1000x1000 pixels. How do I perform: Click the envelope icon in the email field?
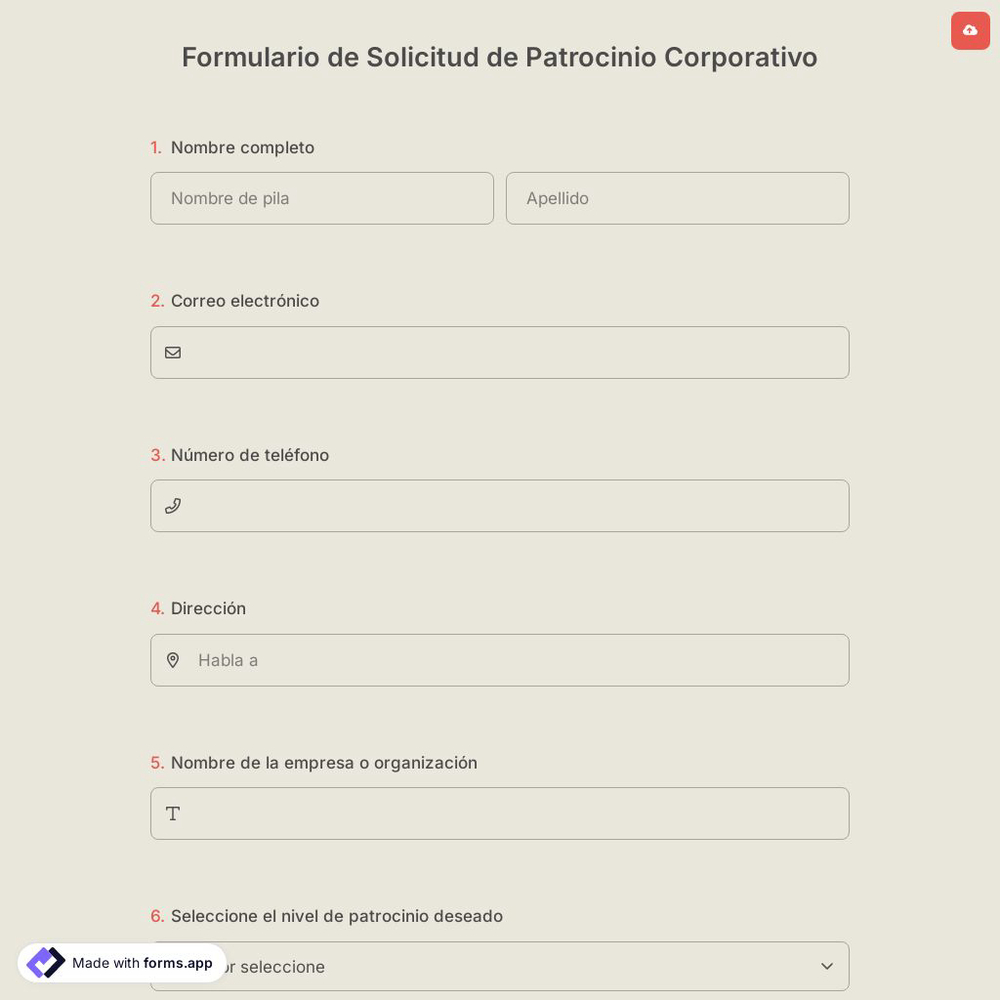click(x=173, y=352)
